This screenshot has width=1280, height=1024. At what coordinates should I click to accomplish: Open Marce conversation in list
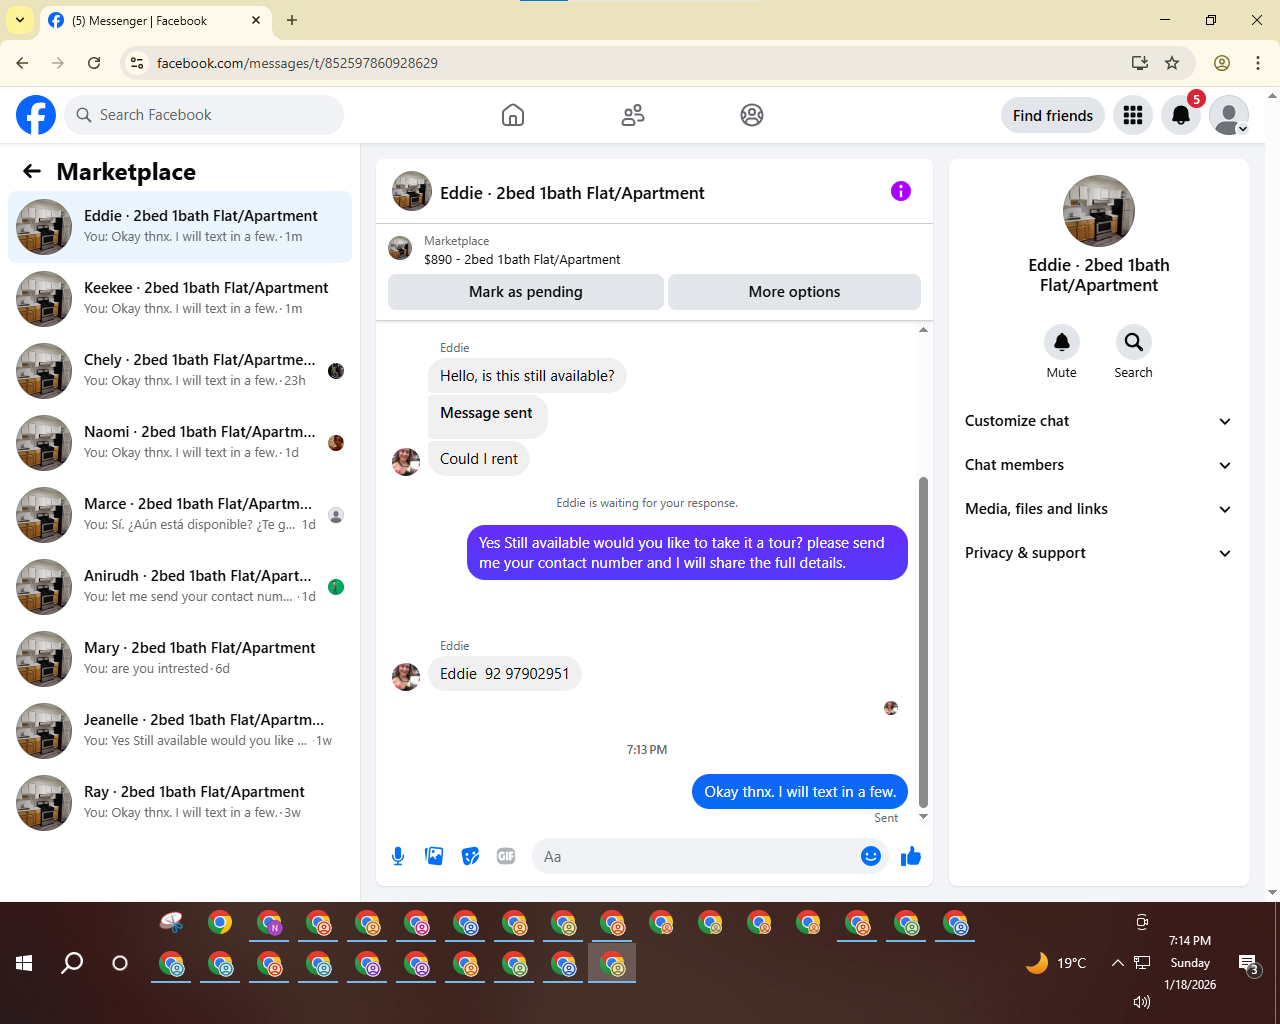tap(180, 515)
